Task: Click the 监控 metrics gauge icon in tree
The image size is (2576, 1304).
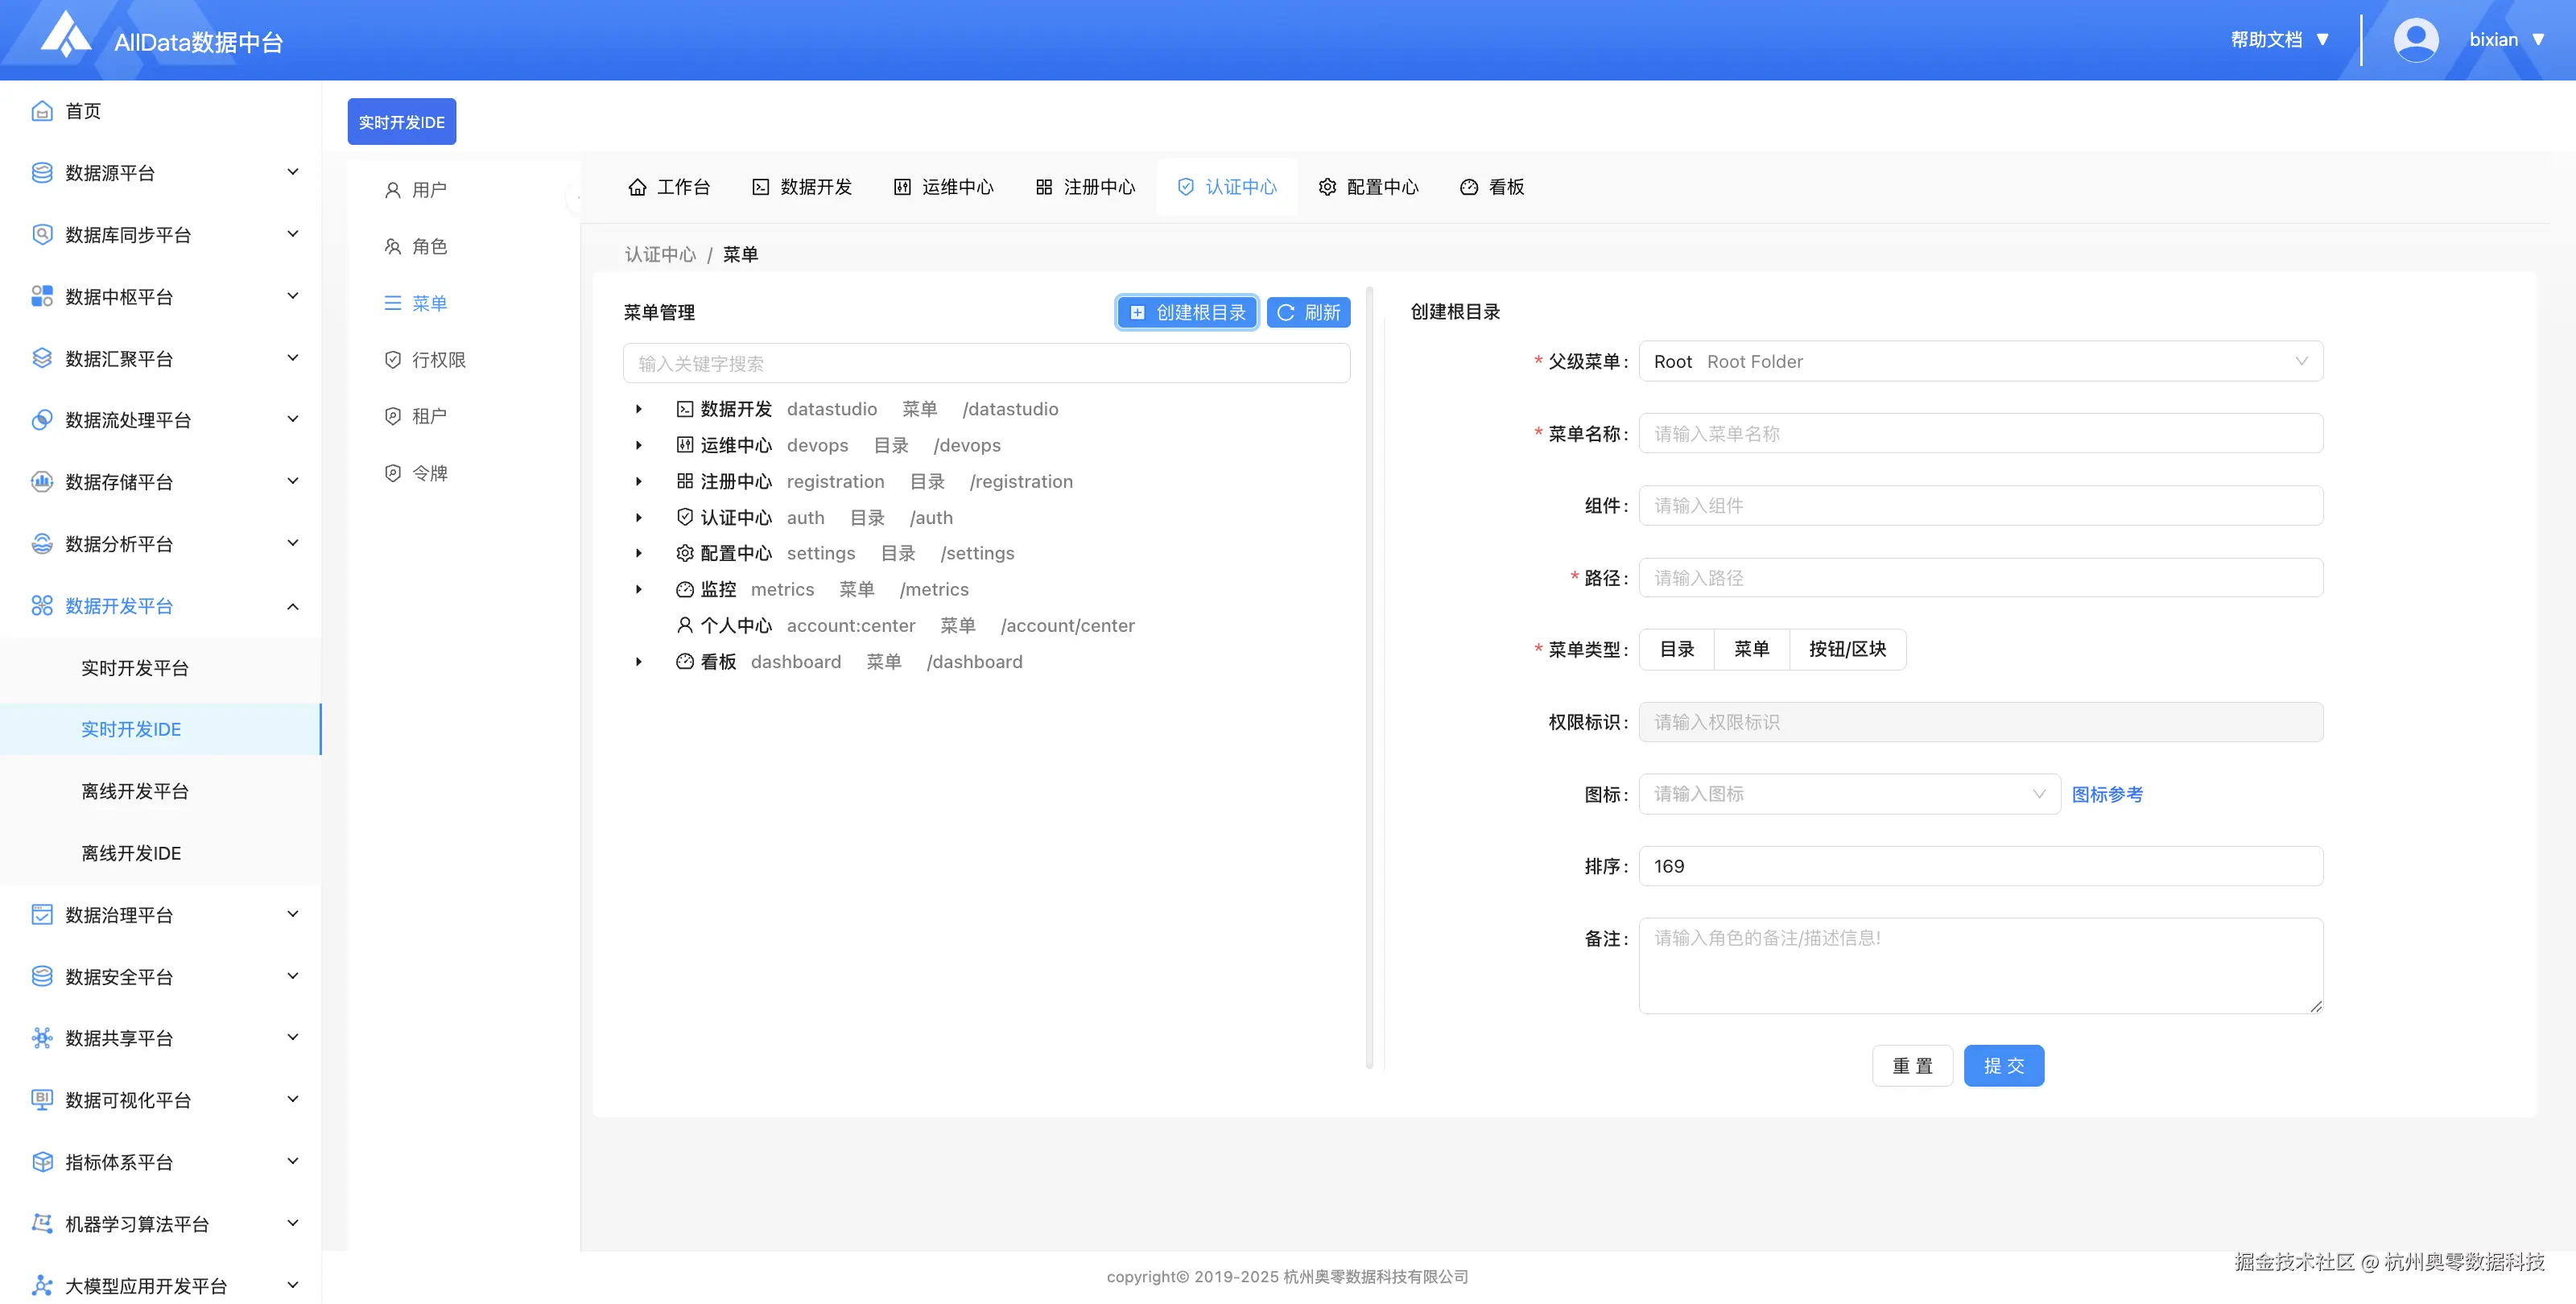Action: tap(684, 589)
